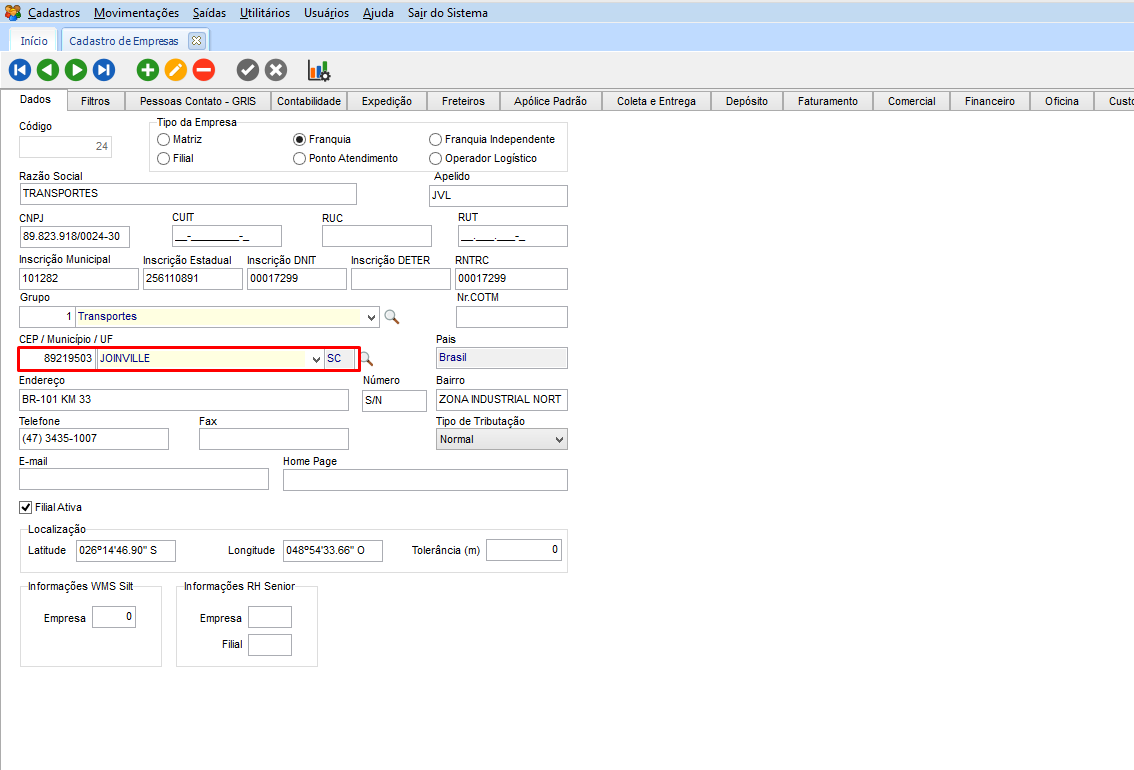Choose Operador Logístico company type
The height and width of the screenshot is (770, 1134).
(x=435, y=158)
